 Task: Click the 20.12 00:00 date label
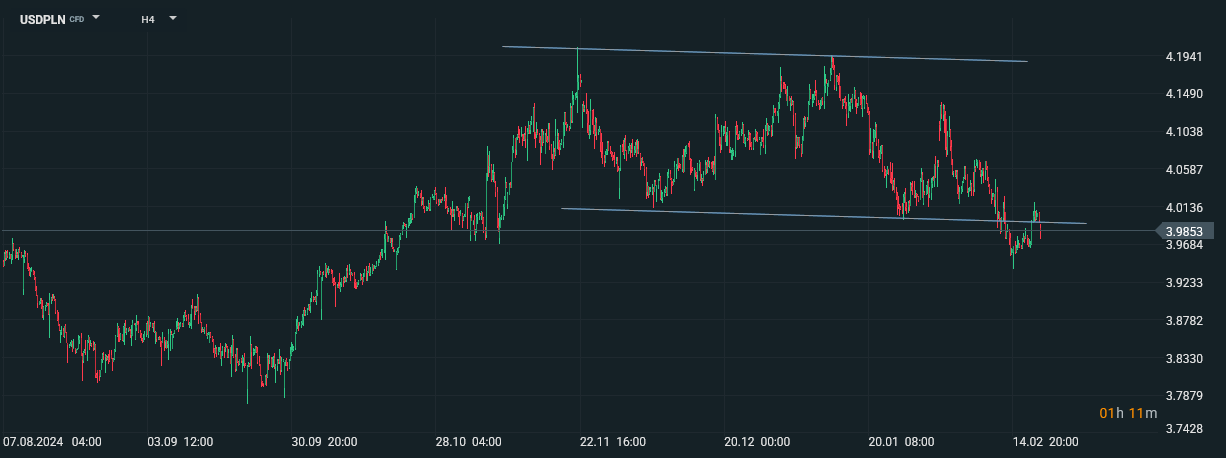pos(757,441)
